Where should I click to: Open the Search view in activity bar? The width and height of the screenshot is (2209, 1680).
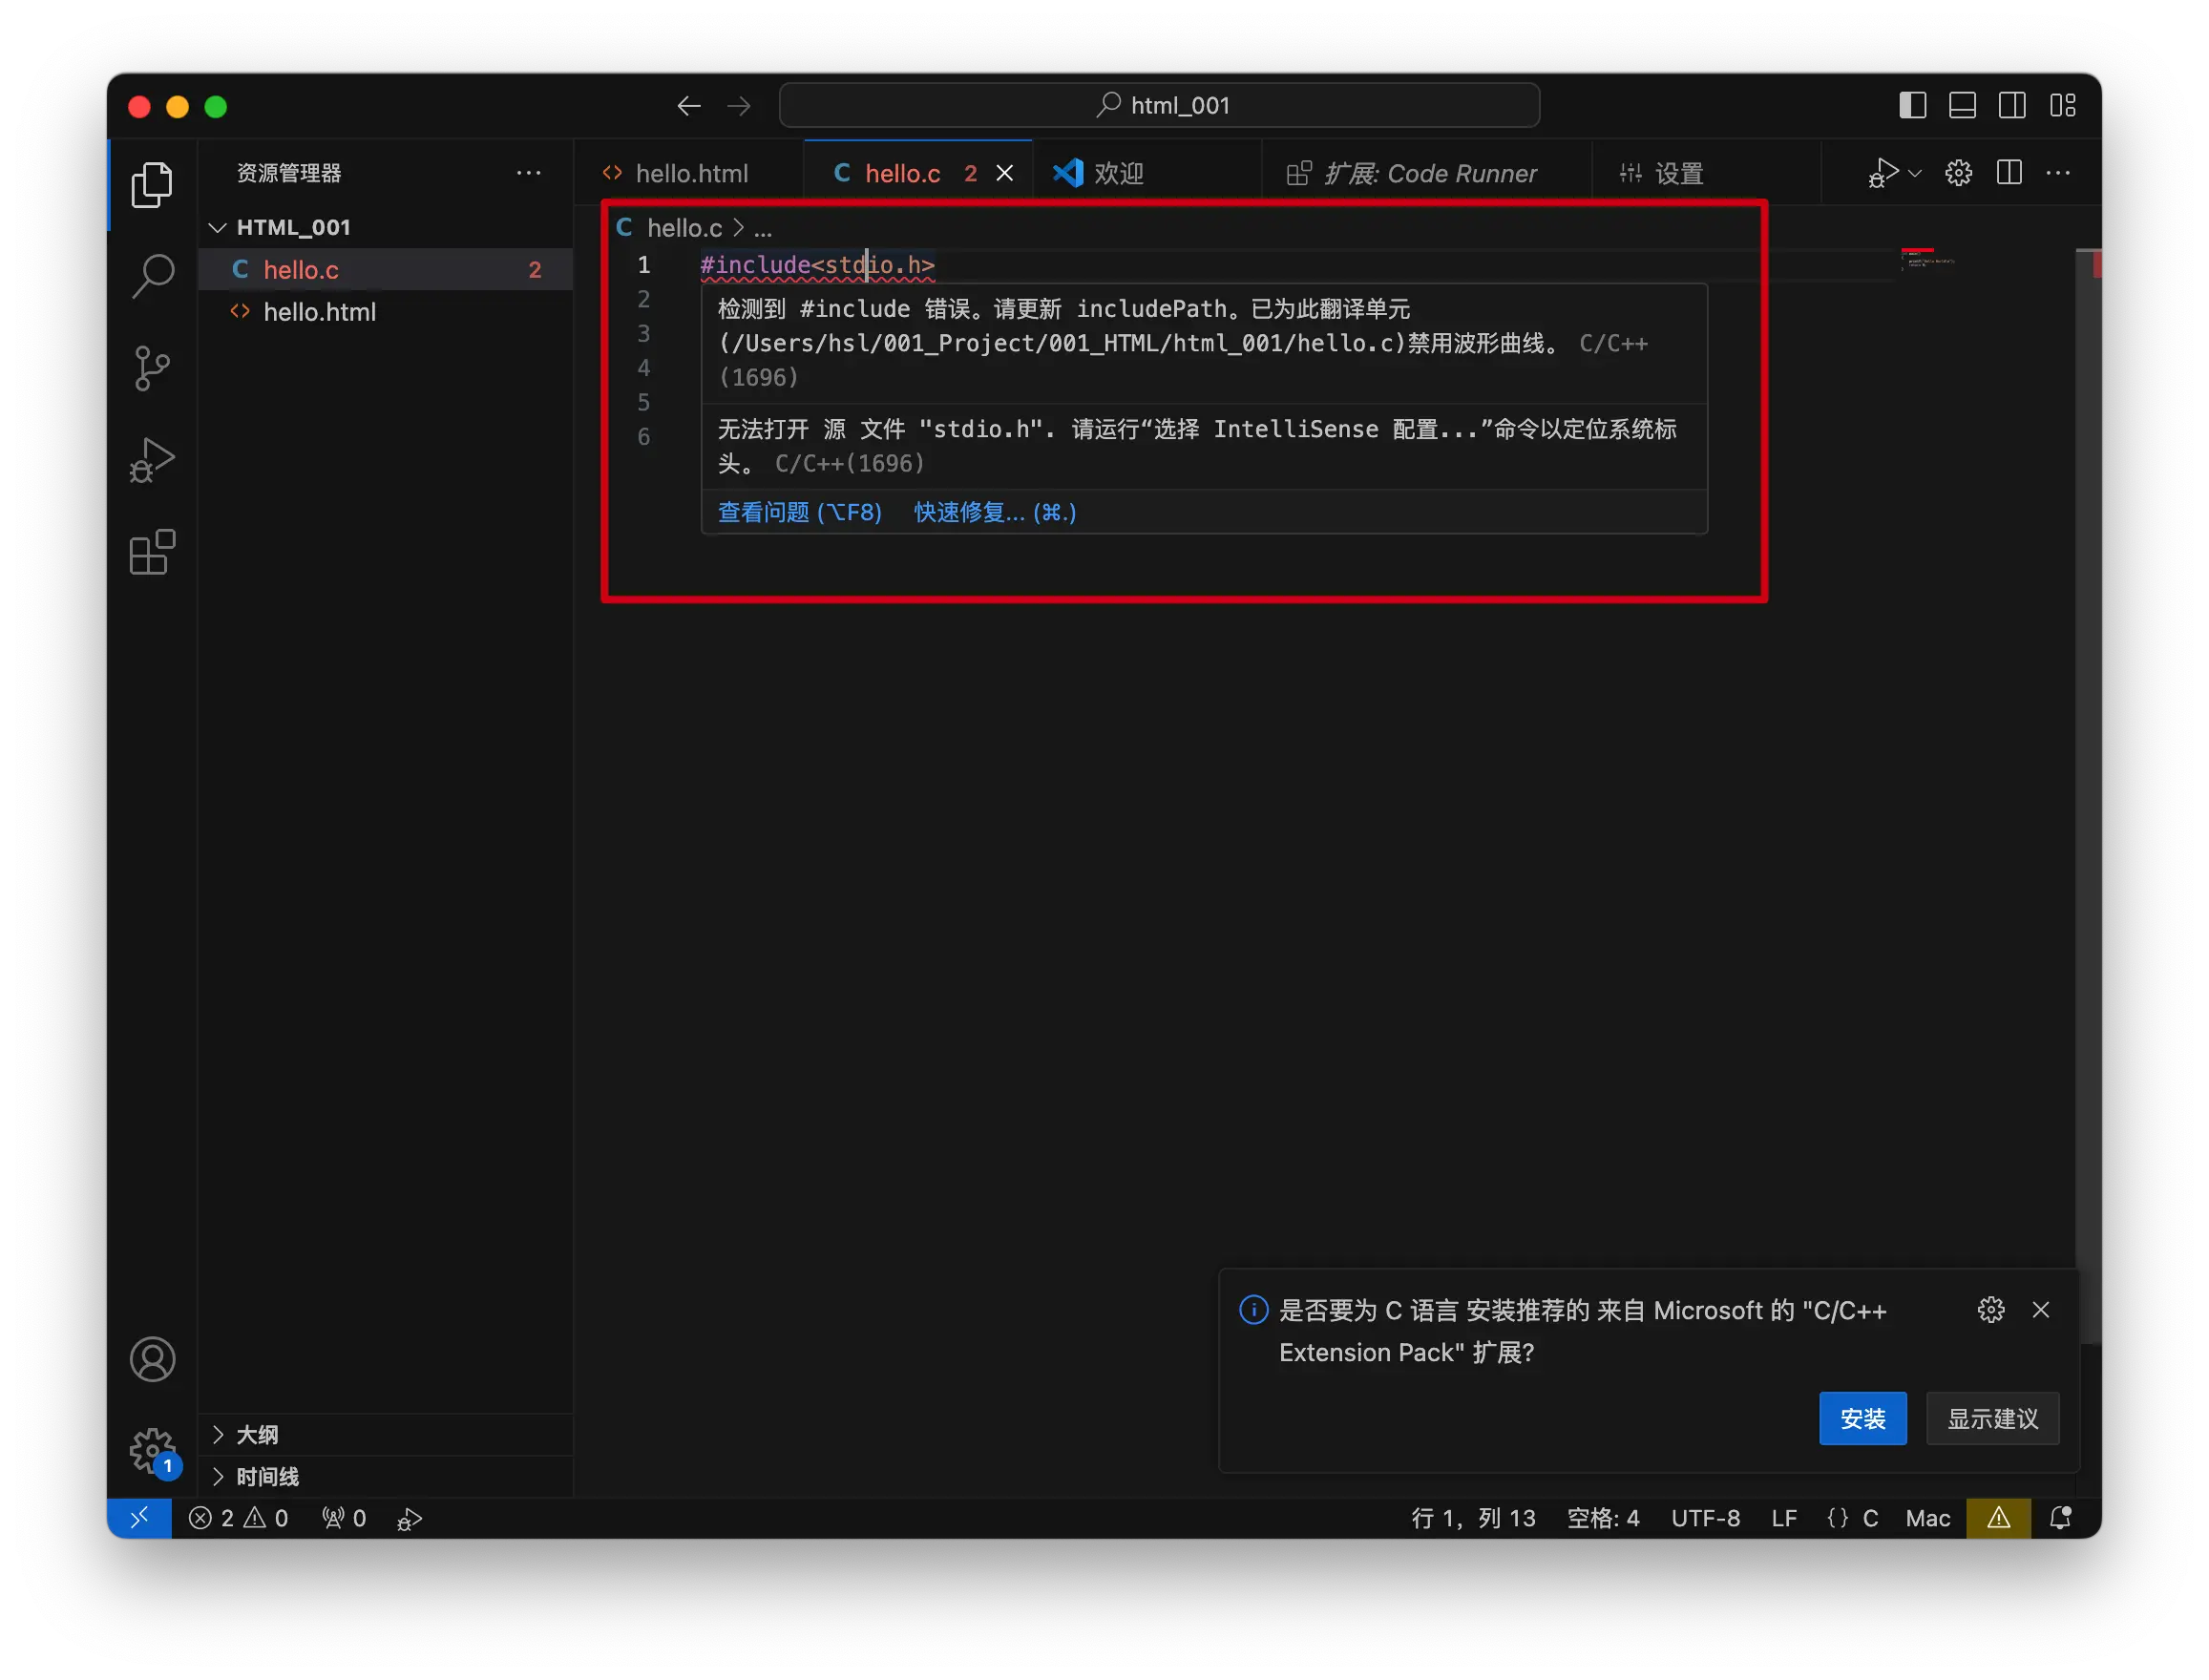(x=152, y=276)
